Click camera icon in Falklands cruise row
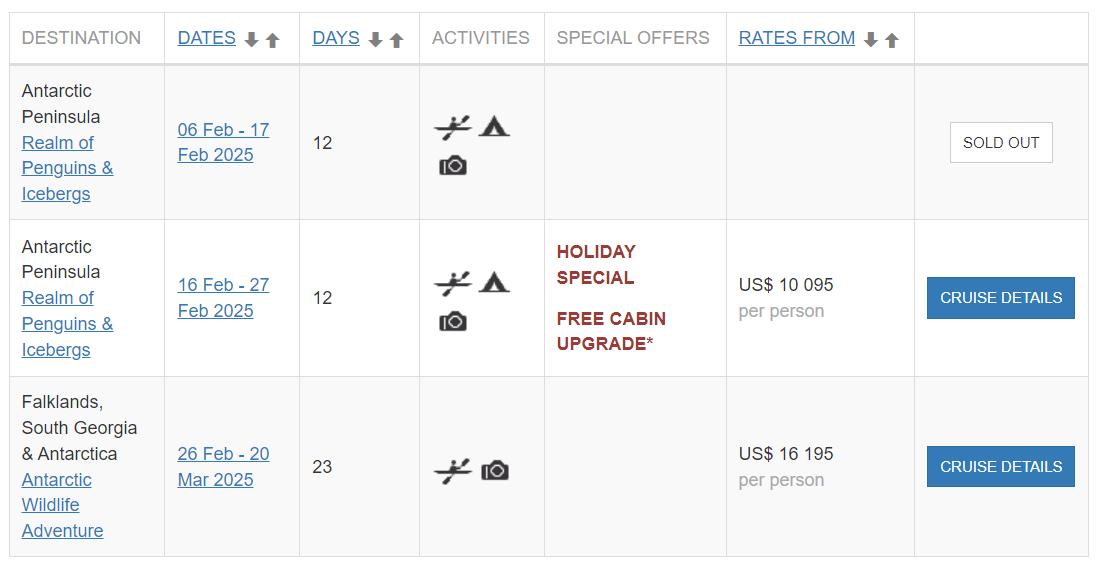Viewport: 1098px width, 568px height. click(x=495, y=471)
